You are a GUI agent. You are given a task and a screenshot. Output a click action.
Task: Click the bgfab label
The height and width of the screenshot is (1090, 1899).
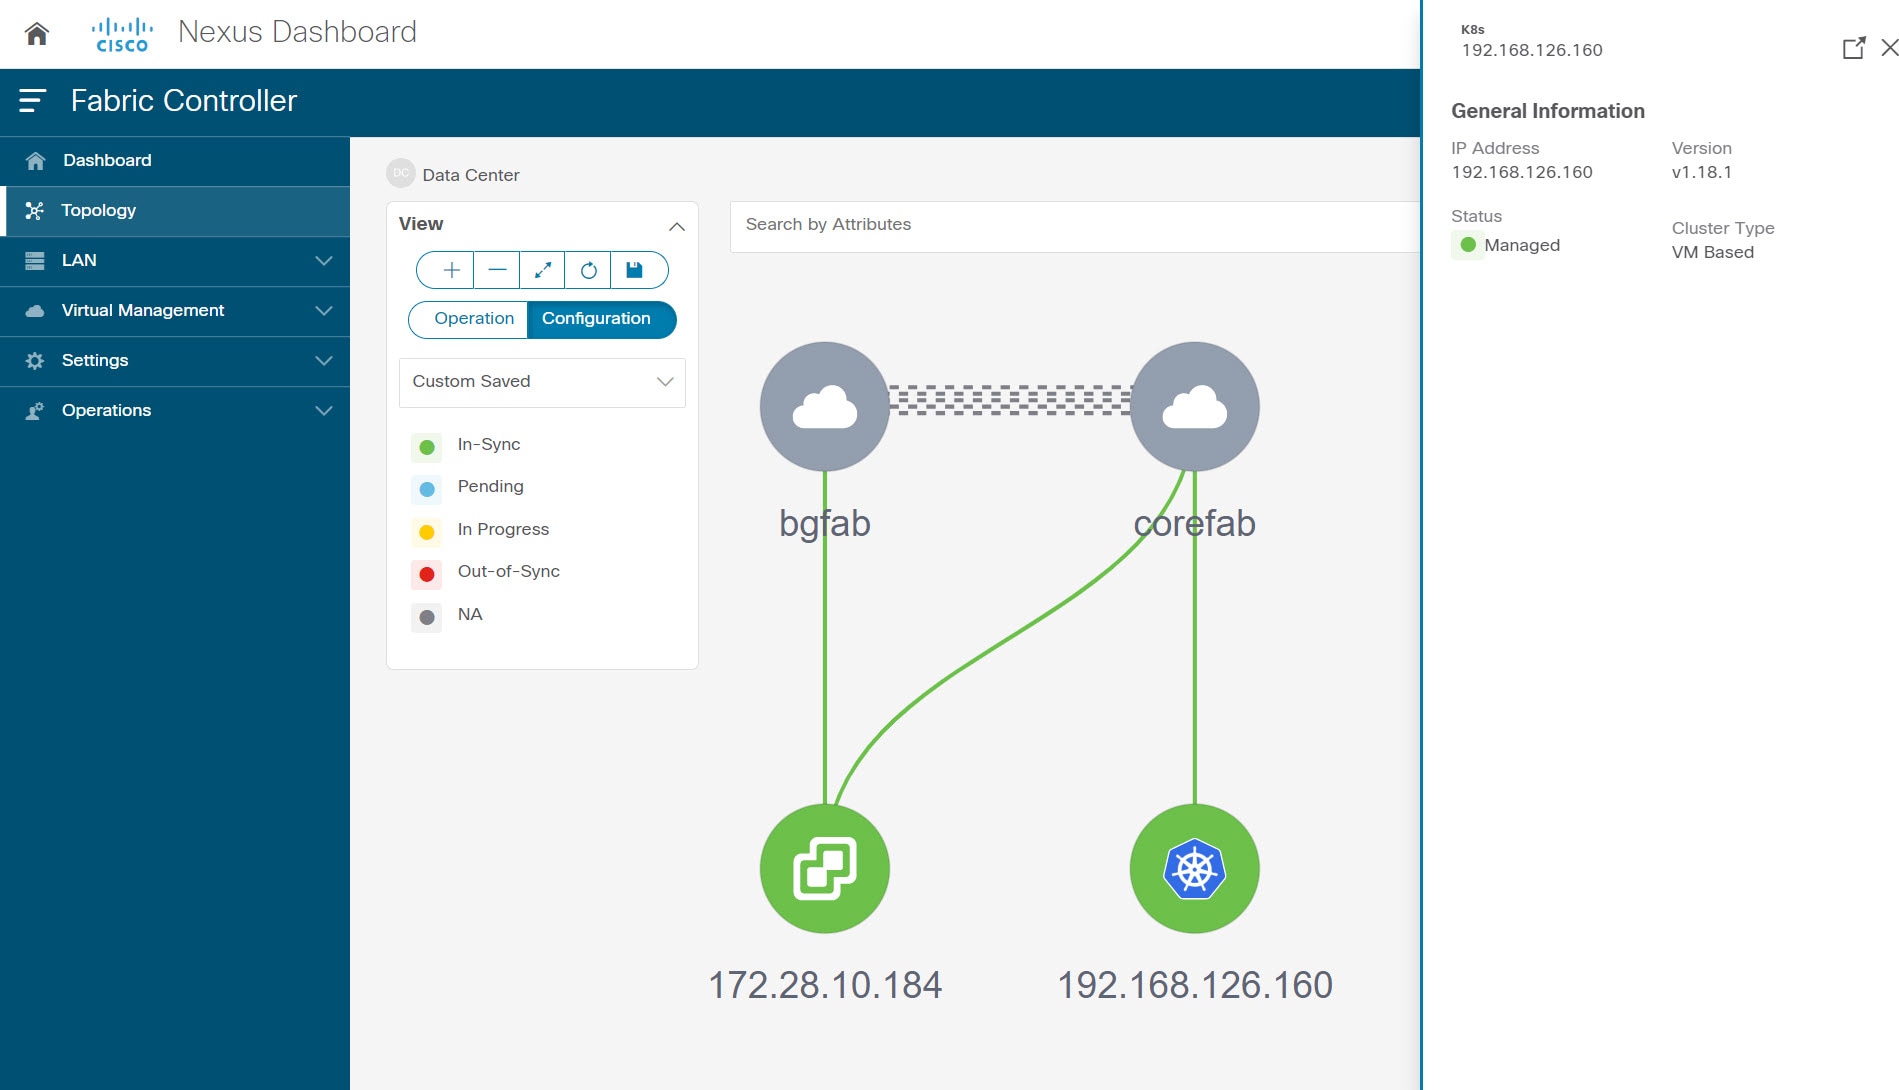pos(825,524)
